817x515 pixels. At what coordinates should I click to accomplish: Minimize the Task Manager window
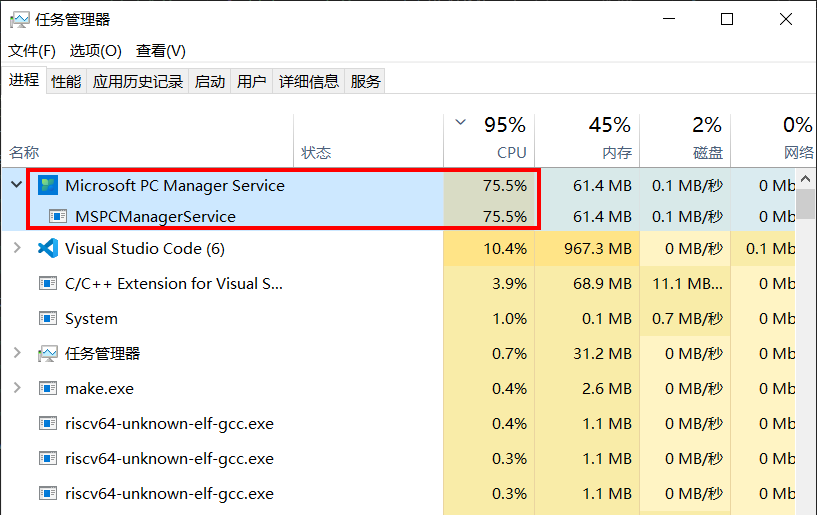coord(669,19)
